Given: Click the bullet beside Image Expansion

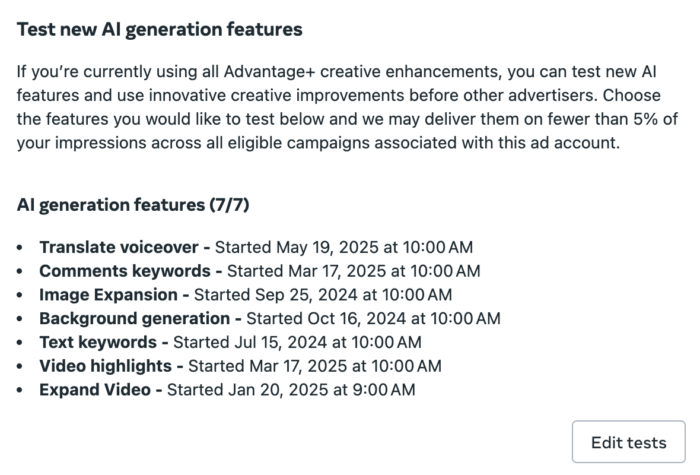Looking at the screenshot, I should [23, 296].
